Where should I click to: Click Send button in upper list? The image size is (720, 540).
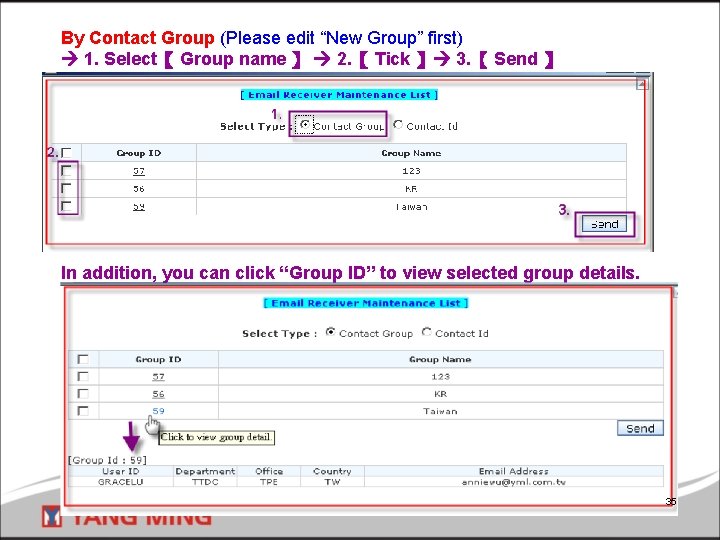(604, 224)
